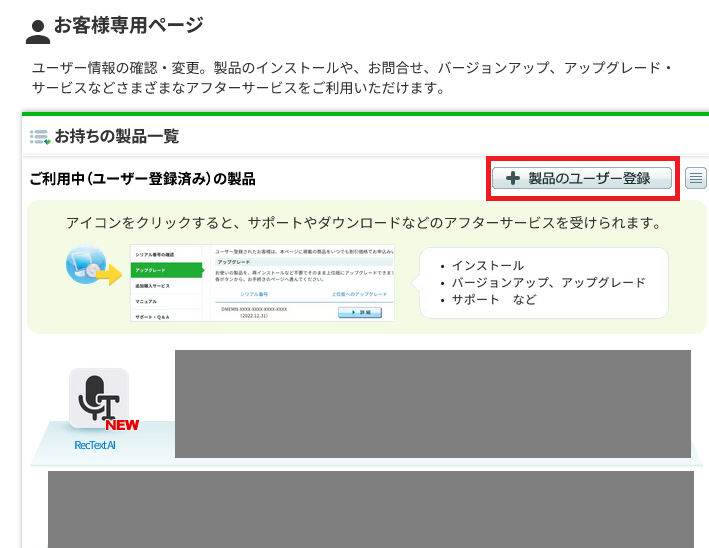Click the list icon beside お持ちの製品一覧
Screen dimensions: 709x548
pos(40,136)
